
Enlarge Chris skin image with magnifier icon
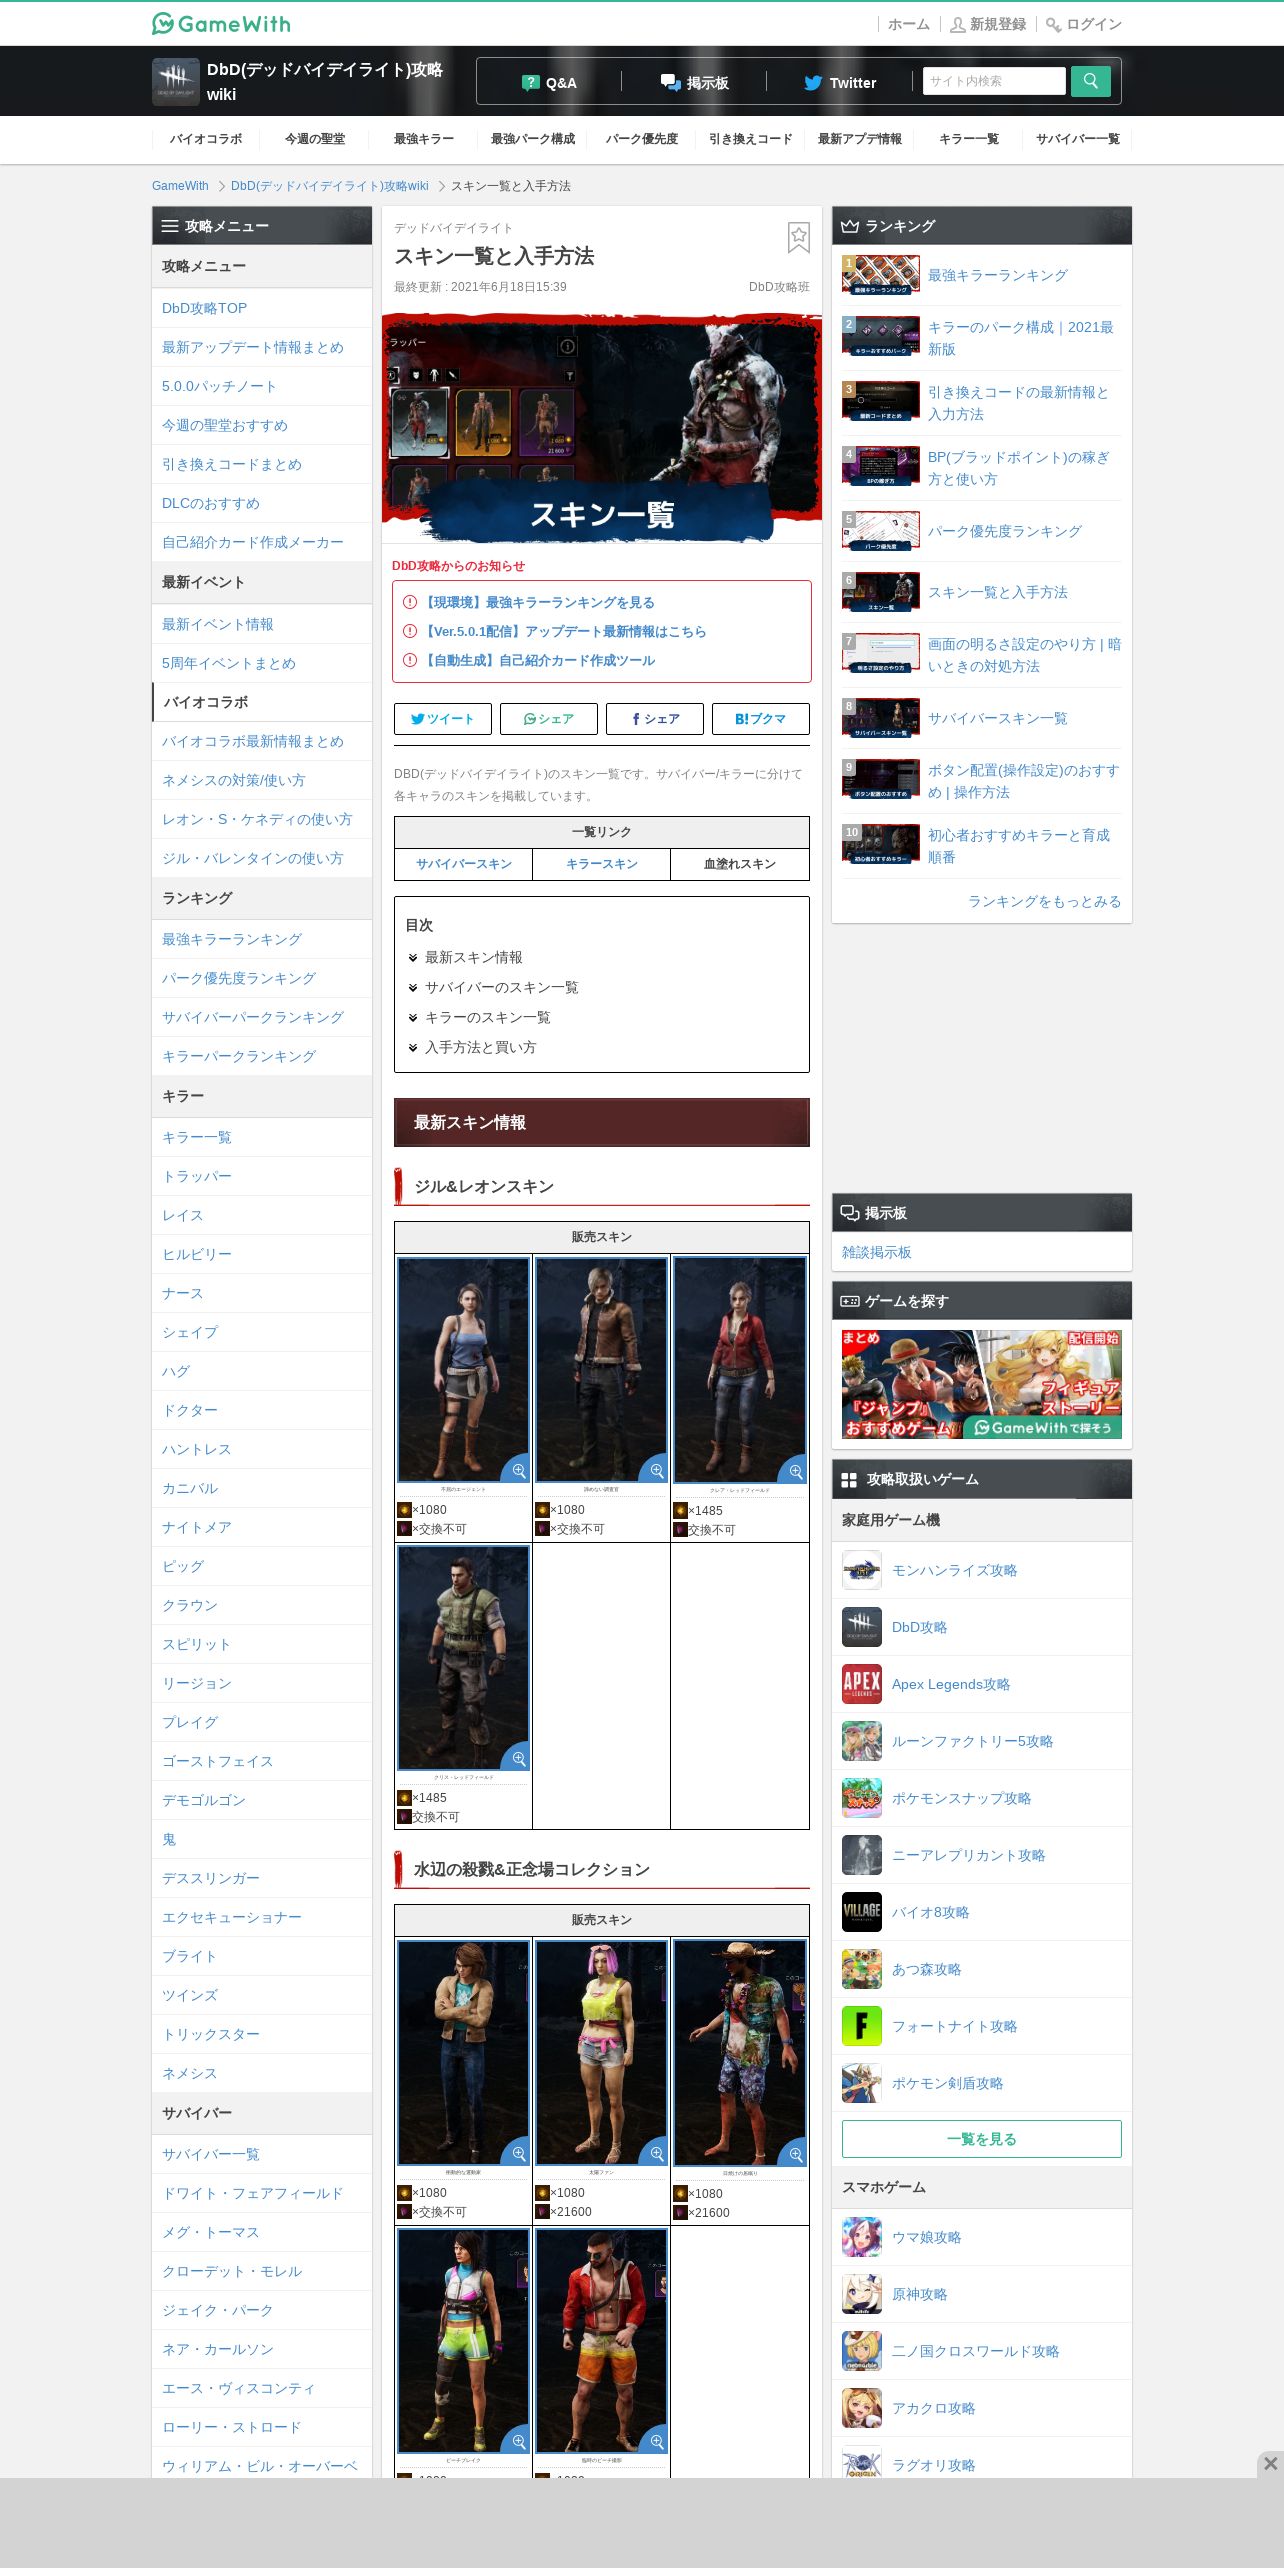point(518,1758)
